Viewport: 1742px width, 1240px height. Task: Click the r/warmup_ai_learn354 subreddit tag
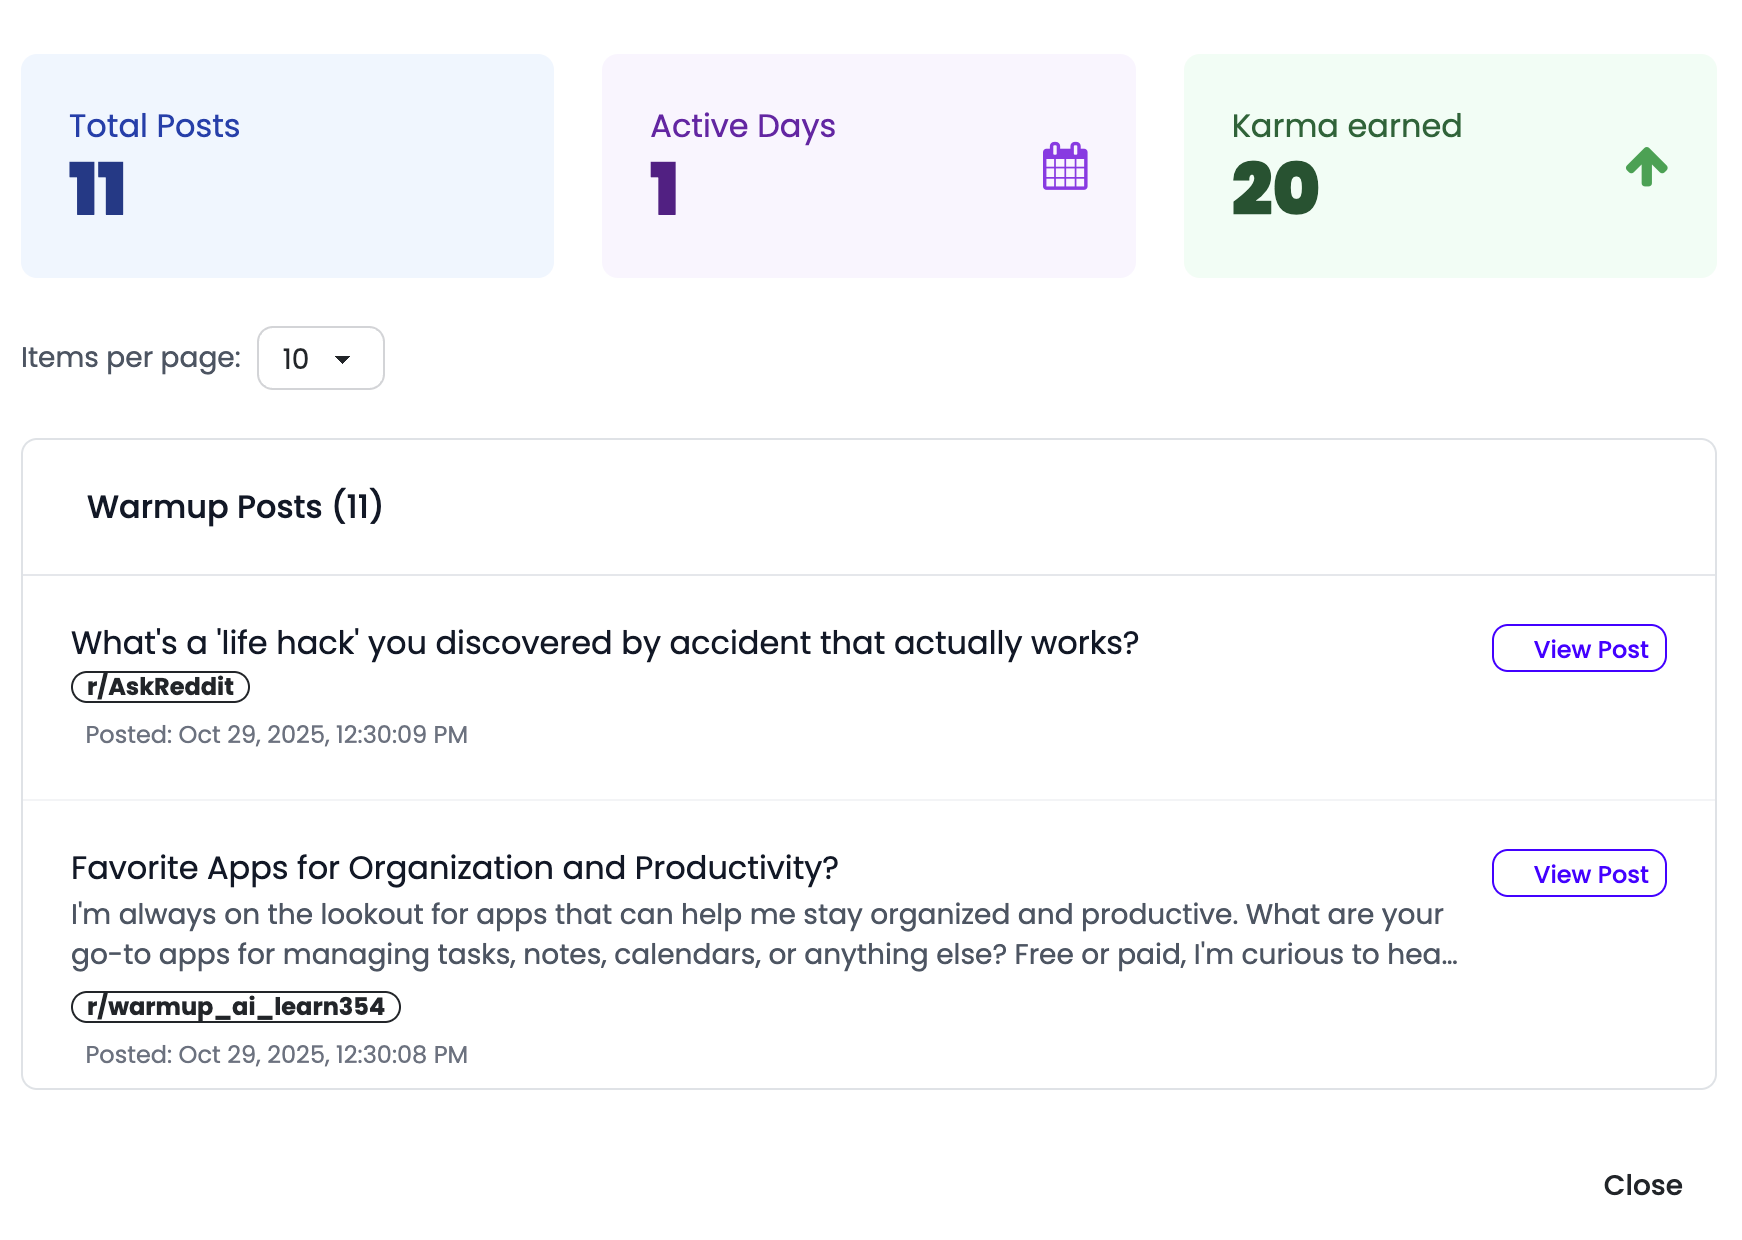(235, 1007)
